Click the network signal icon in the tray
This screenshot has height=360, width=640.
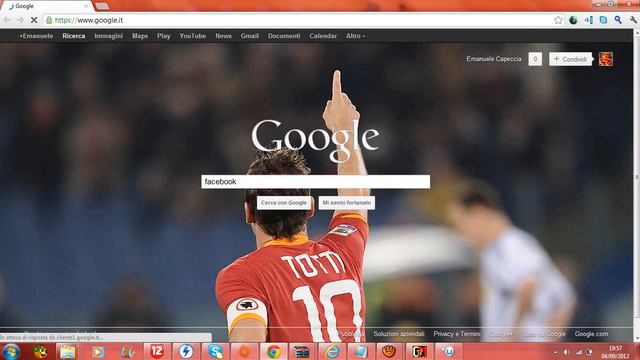click(578, 352)
